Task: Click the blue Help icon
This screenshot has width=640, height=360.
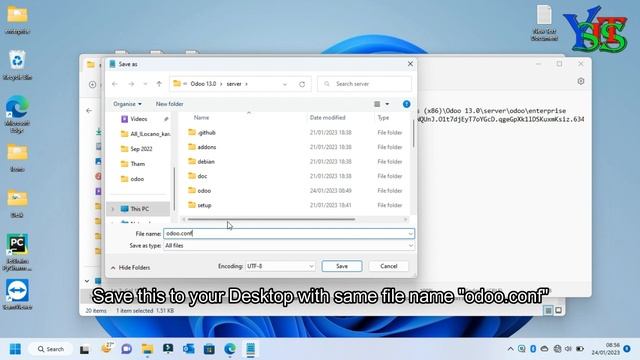Action: (x=407, y=104)
